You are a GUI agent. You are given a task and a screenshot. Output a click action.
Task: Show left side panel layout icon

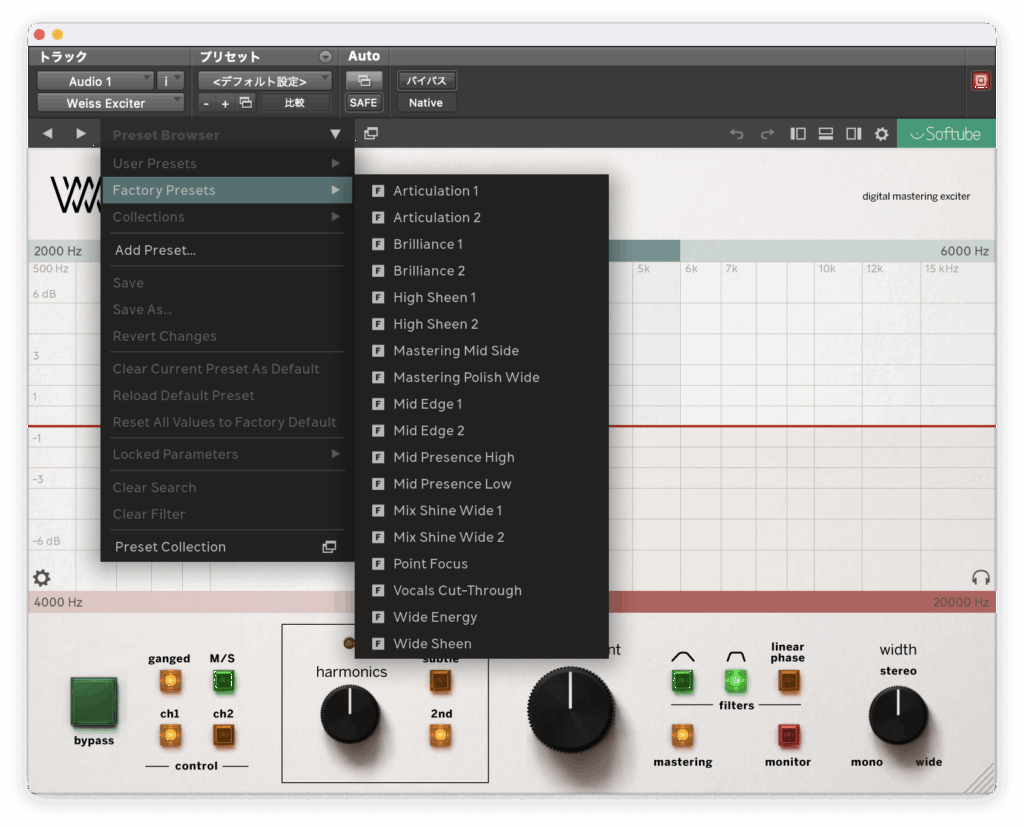[x=797, y=134]
